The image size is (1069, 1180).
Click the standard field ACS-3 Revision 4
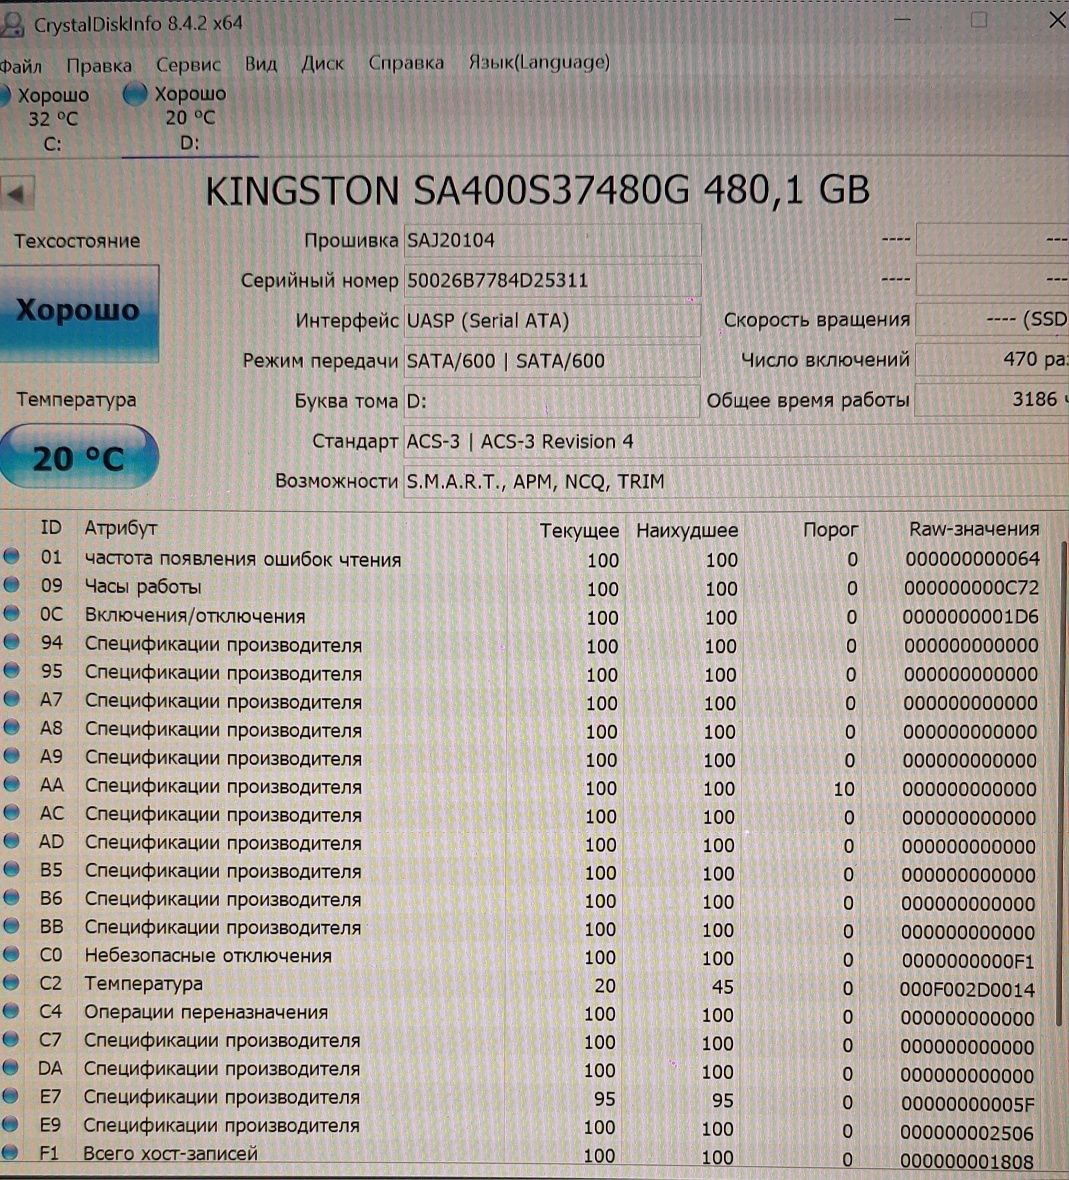point(736,441)
